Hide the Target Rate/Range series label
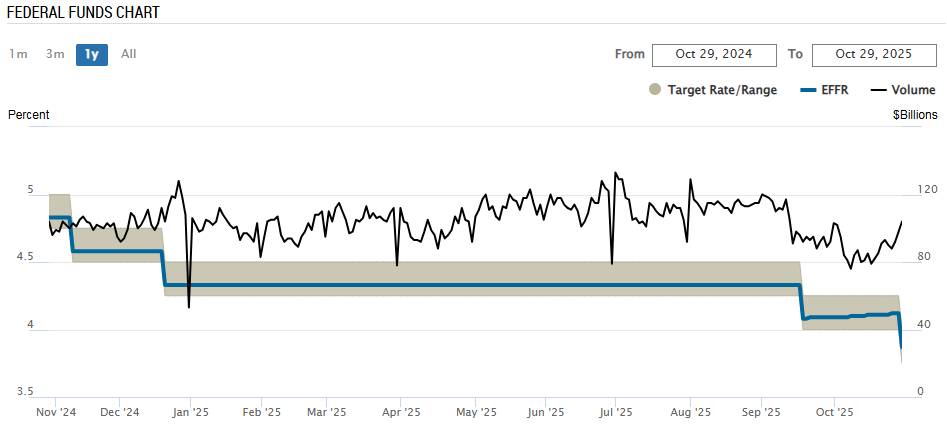This screenshot has width=947, height=426. (x=722, y=90)
